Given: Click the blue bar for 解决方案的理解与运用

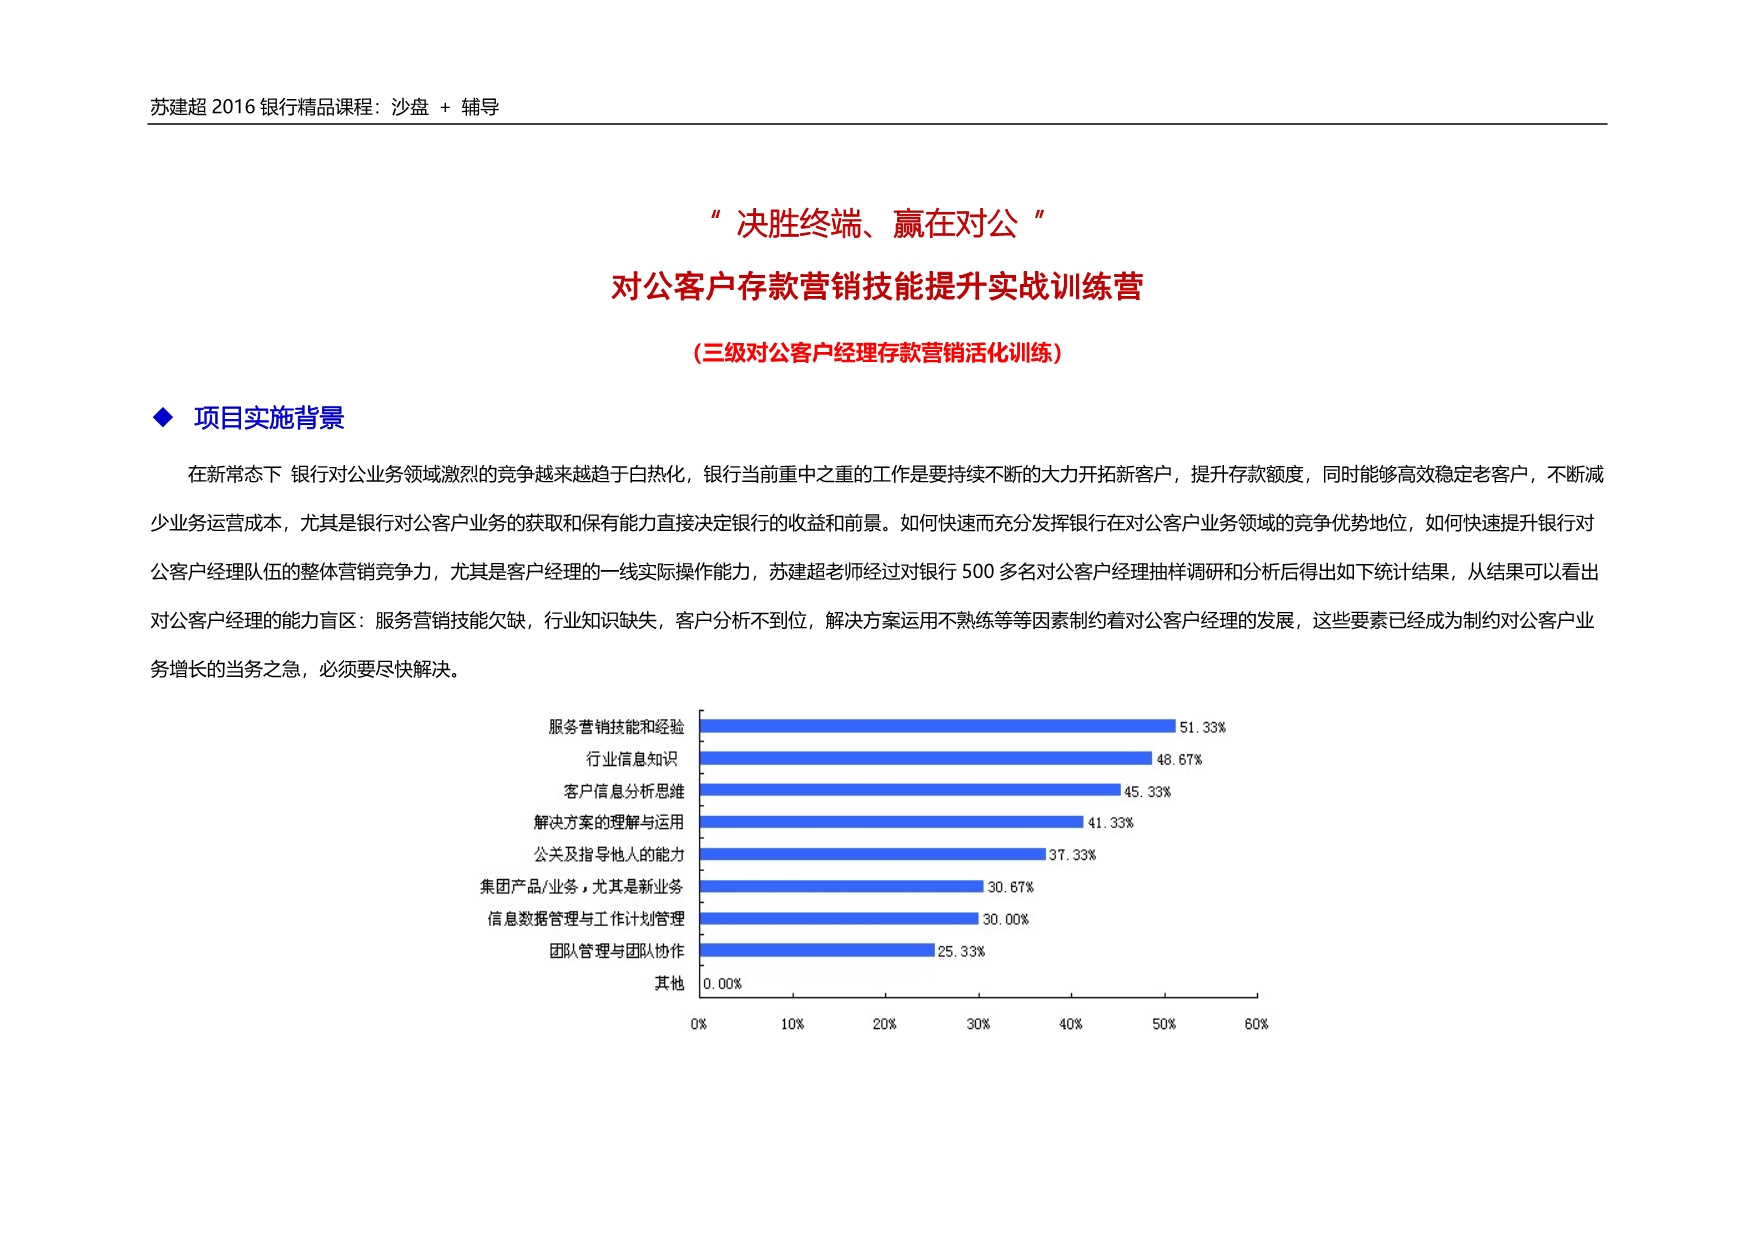Looking at the screenshot, I should 892,822.
